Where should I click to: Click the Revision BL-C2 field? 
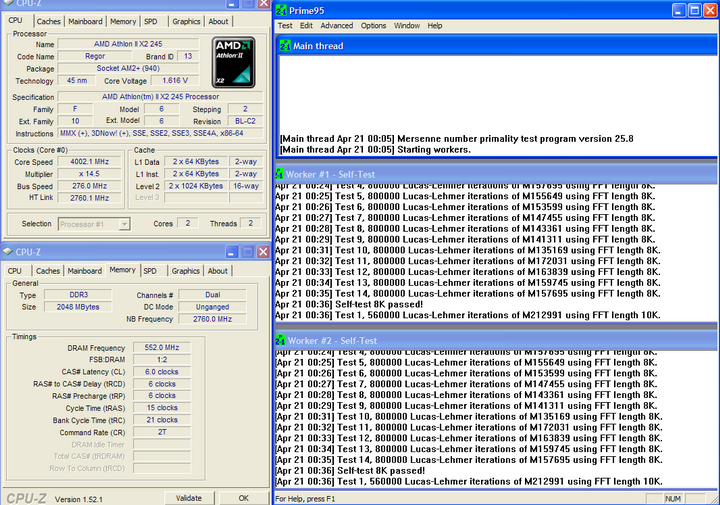coord(246,121)
